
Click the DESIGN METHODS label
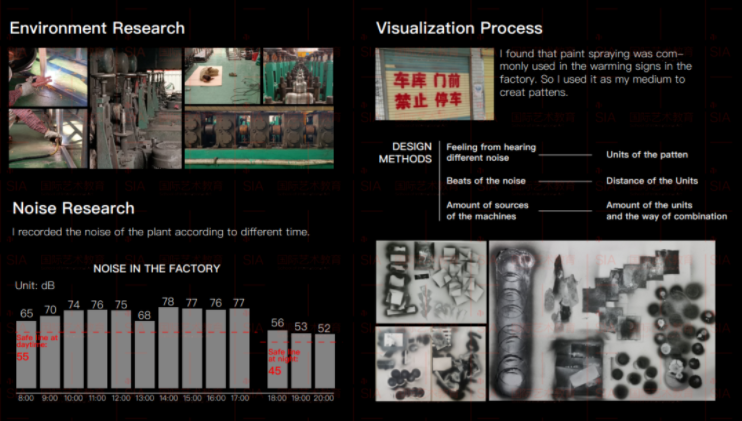pos(405,153)
